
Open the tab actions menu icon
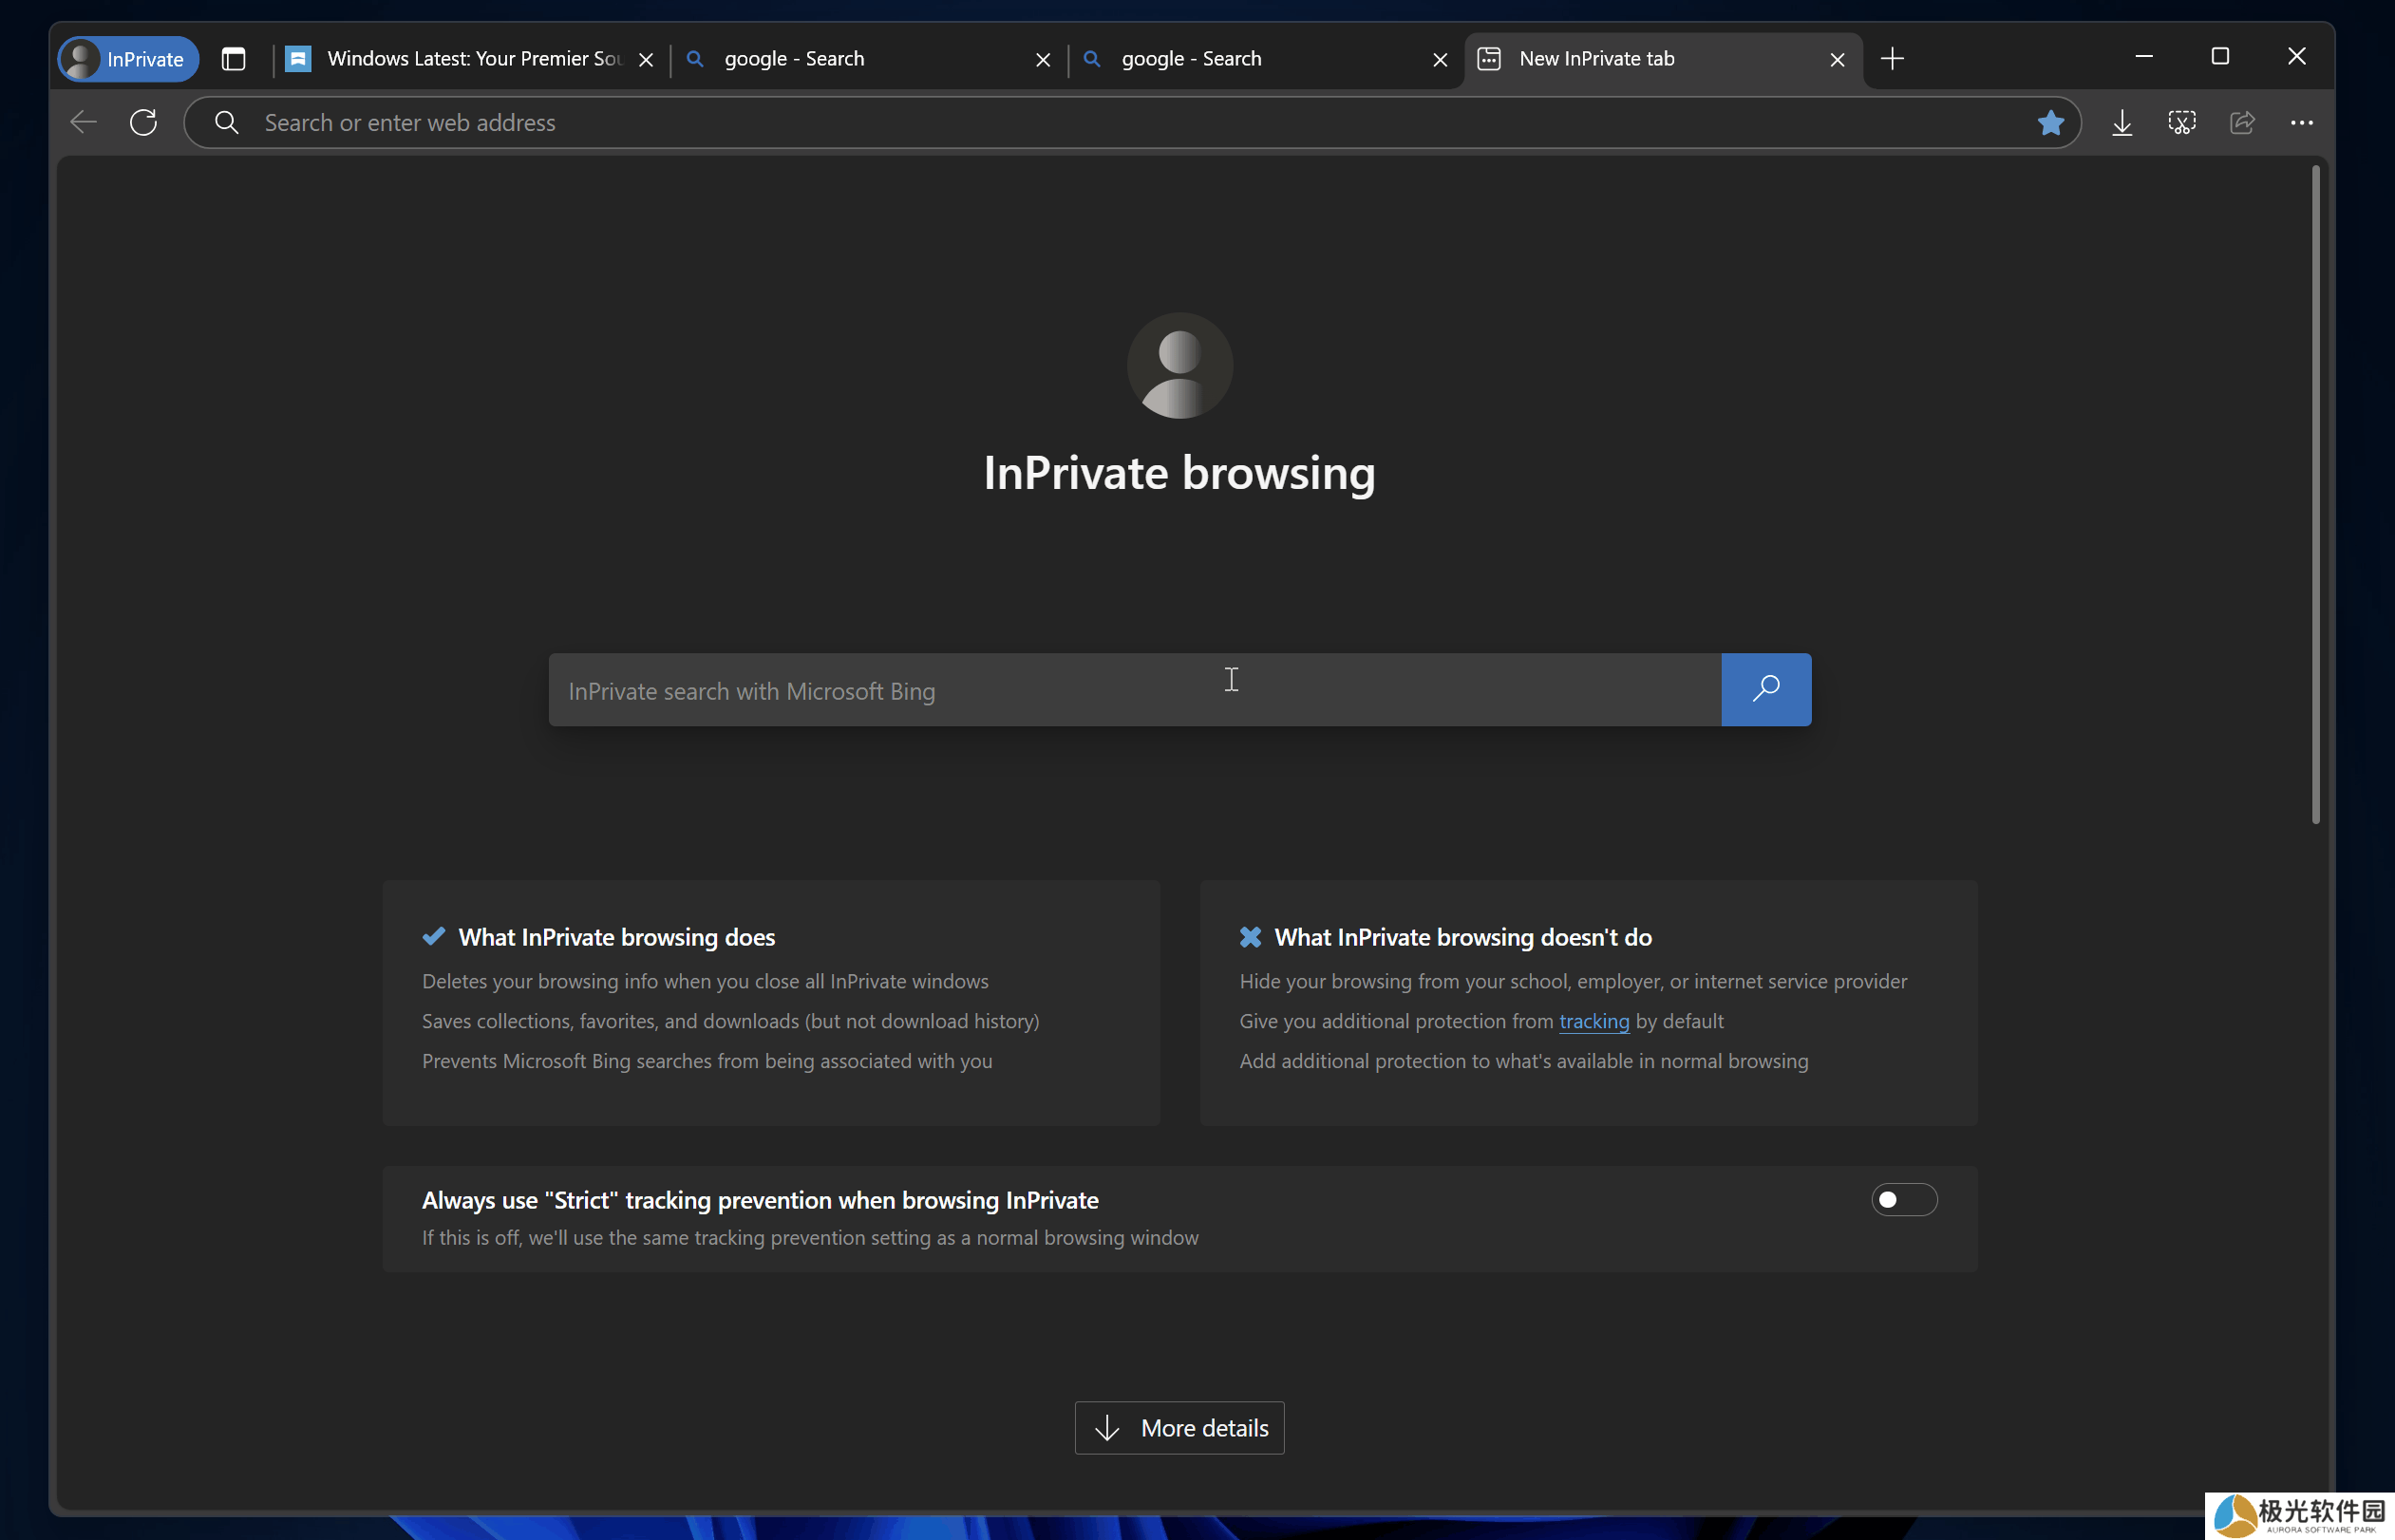(233, 59)
